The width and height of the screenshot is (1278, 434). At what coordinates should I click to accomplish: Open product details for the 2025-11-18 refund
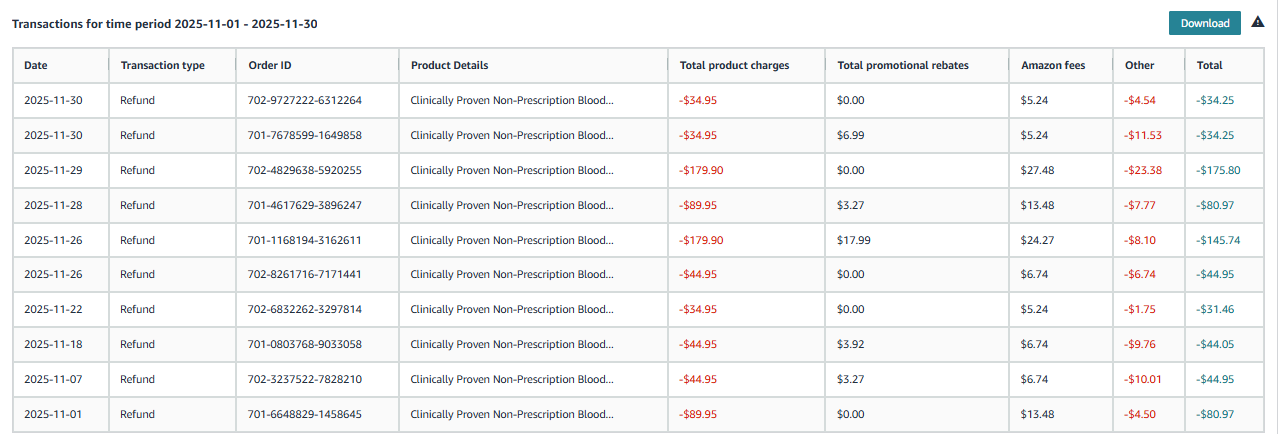(x=511, y=345)
